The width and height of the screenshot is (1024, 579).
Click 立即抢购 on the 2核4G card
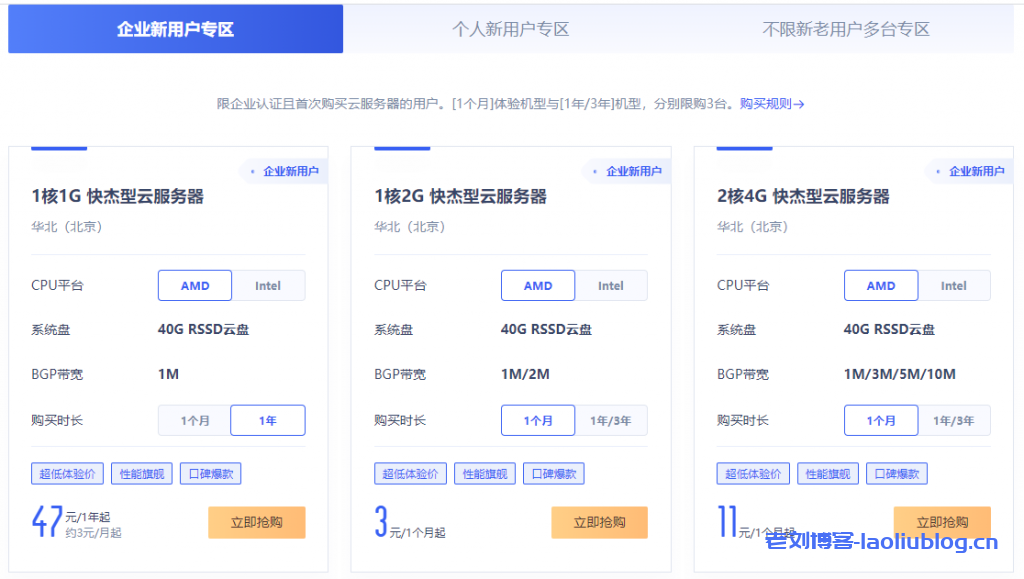[x=942, y=522]
